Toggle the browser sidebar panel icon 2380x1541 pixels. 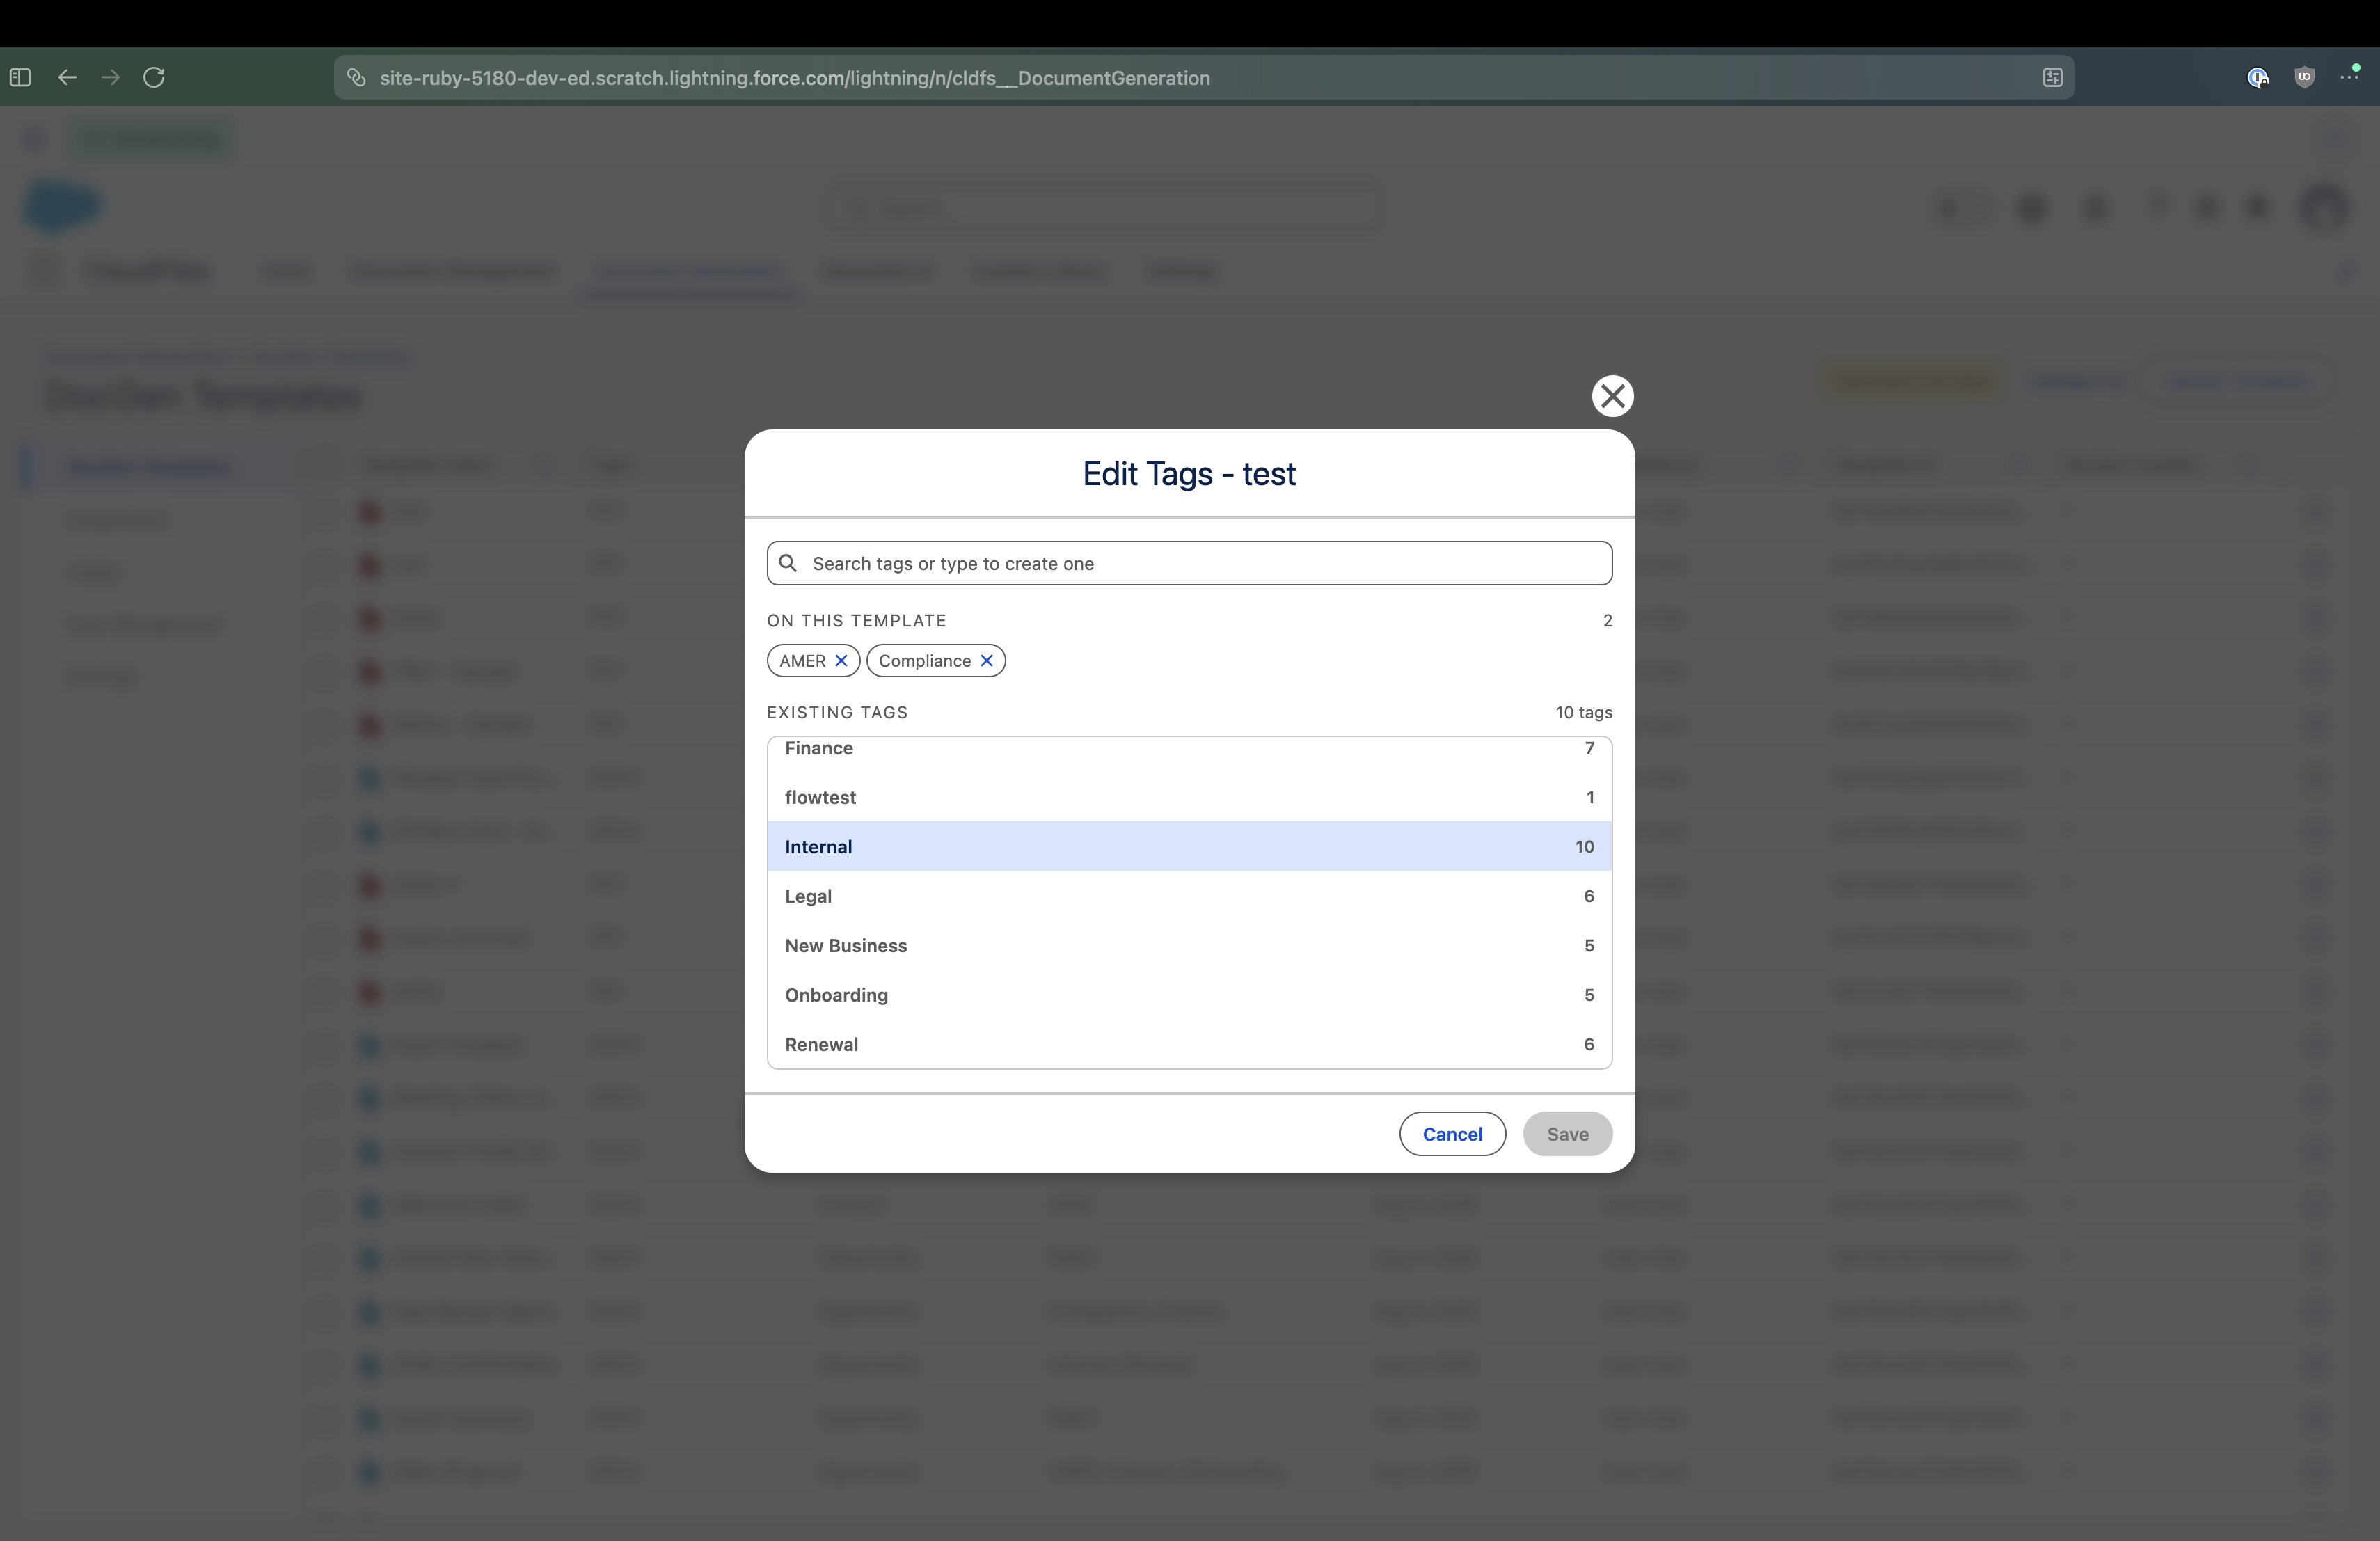coord(20,77)
